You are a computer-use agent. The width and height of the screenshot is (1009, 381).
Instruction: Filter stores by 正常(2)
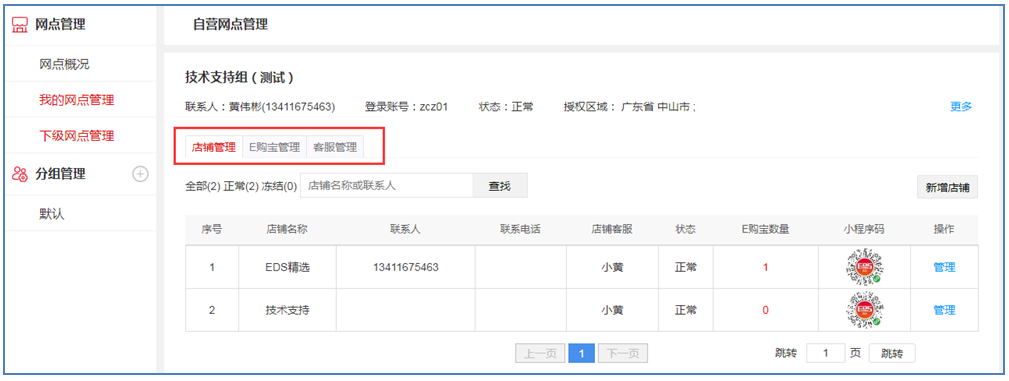[241, 186]
